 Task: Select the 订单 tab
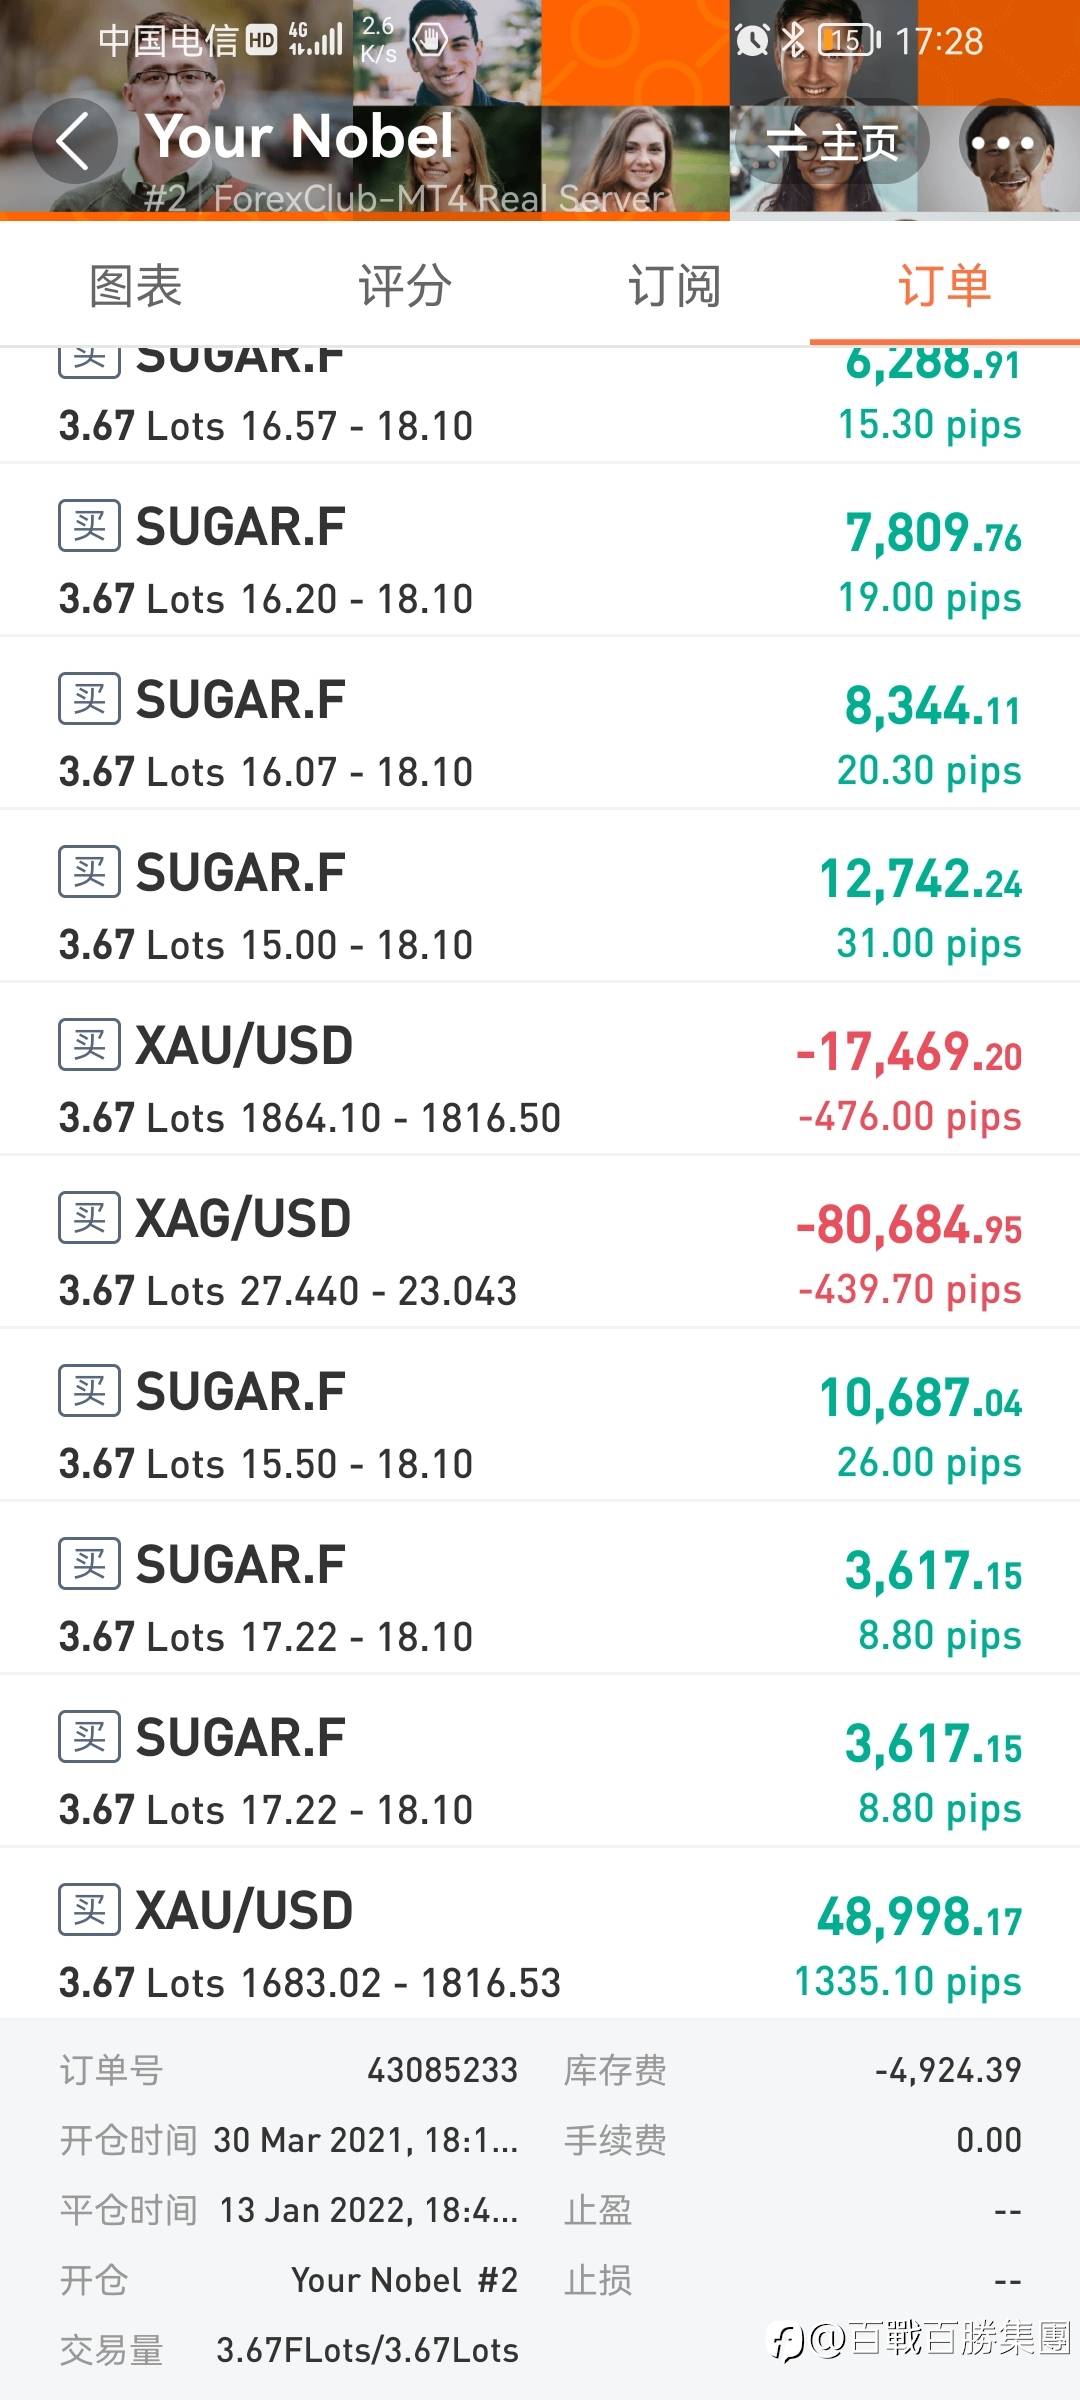coord(944,286)
